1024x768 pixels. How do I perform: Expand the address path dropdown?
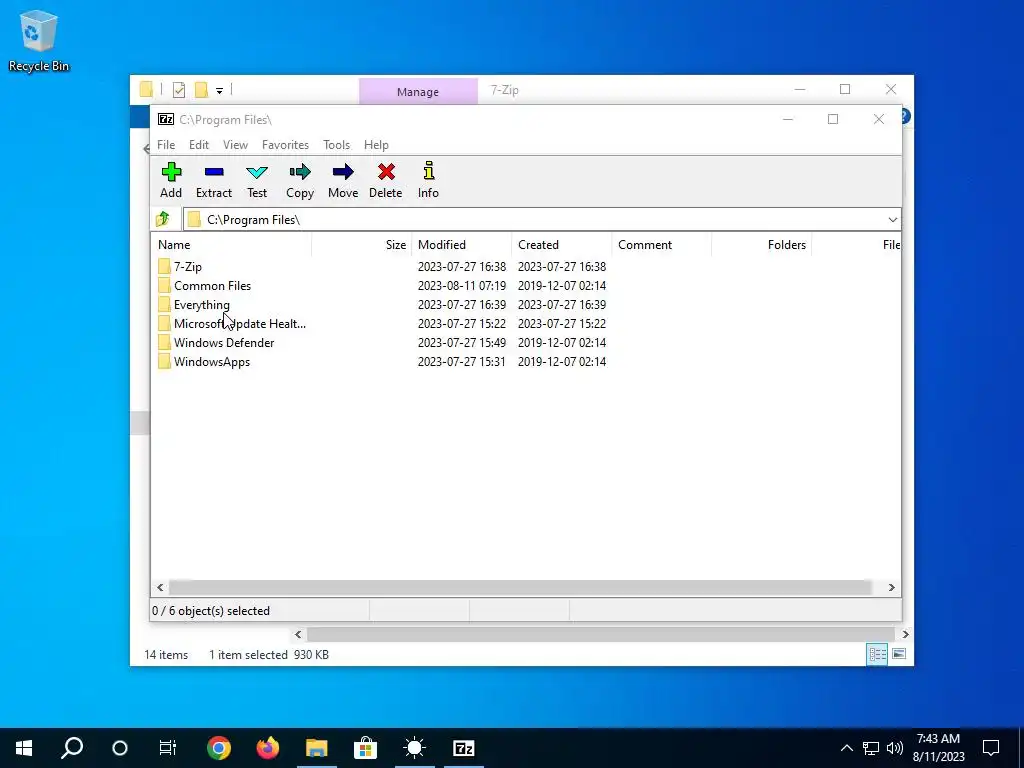[893, 219]
